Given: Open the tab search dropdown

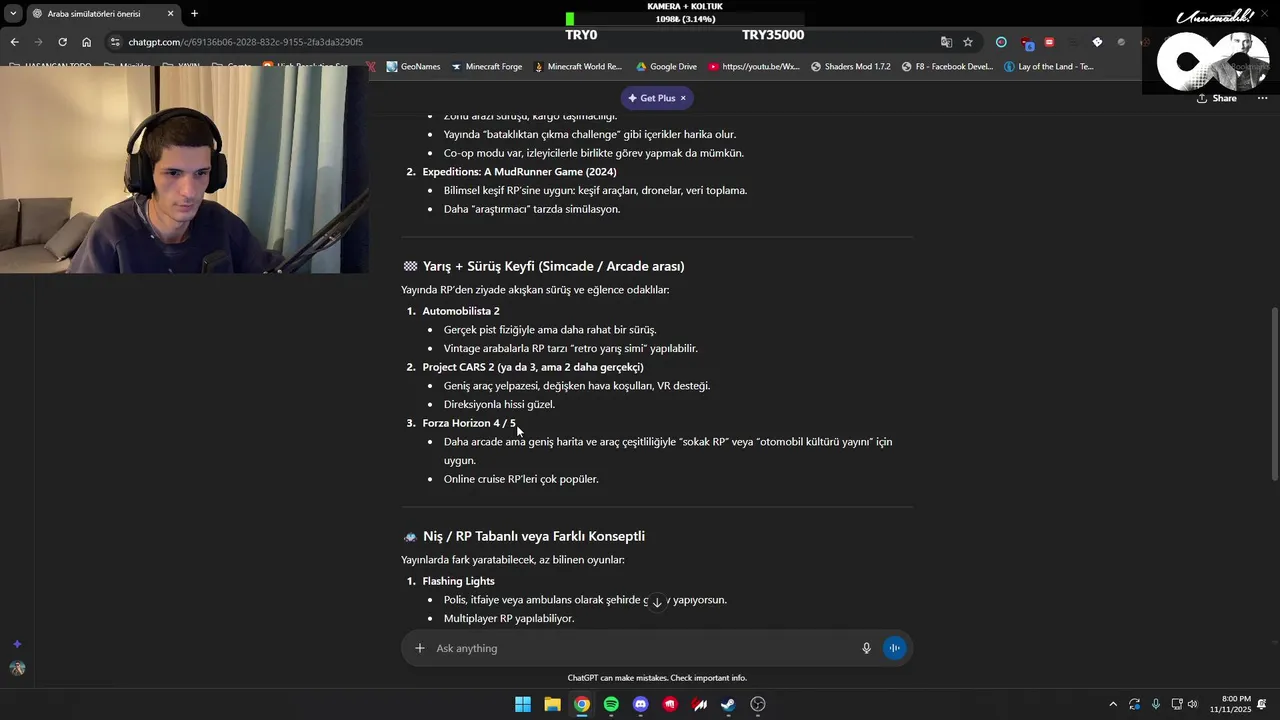Looking at the screenshot, I should pos(13,14).
